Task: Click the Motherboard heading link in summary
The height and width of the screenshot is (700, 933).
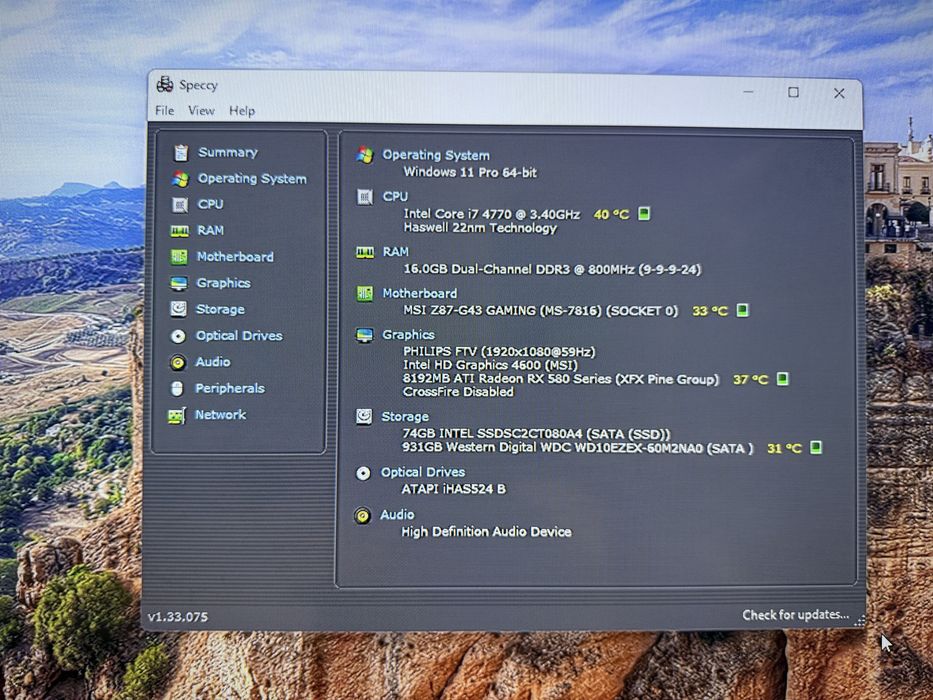Action: click(419, 293)
